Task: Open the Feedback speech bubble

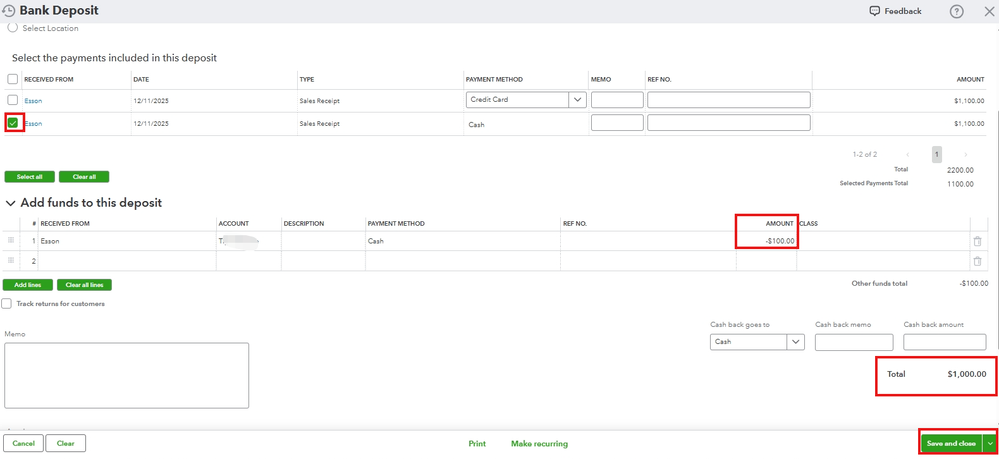Action: click(x=875, y=11)
